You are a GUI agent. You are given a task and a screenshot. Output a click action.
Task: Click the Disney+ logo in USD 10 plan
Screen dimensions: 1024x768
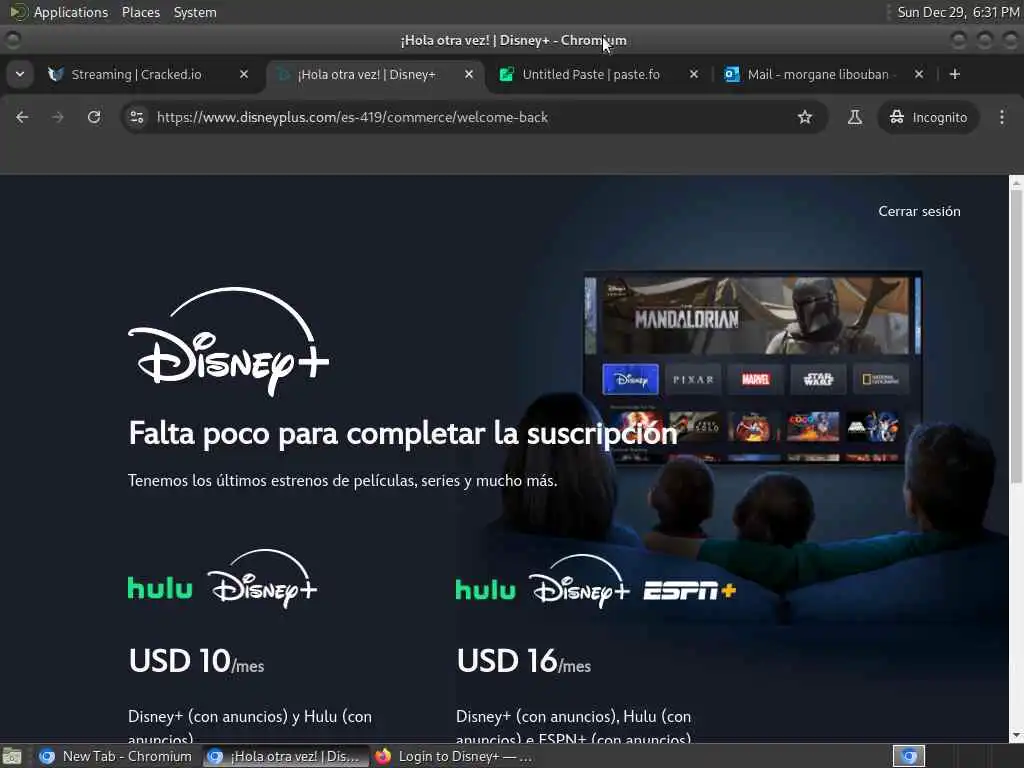(263, 579)
